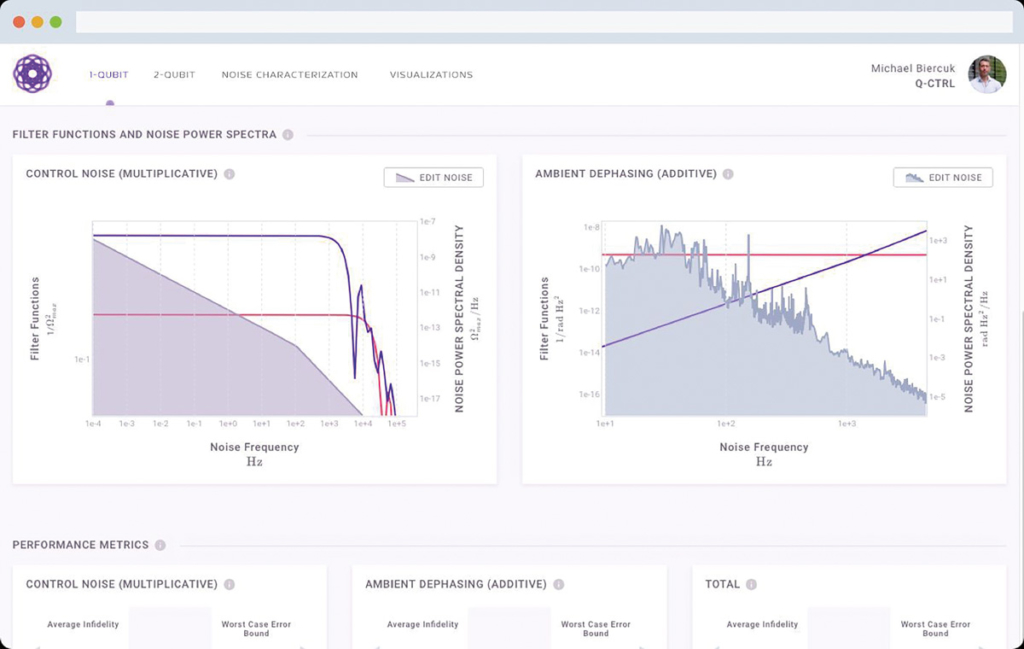The width and height of the screenshot is (1024, 649).
Task: Open the Noise Characterization tab
Action: click(x=289, y=75)
